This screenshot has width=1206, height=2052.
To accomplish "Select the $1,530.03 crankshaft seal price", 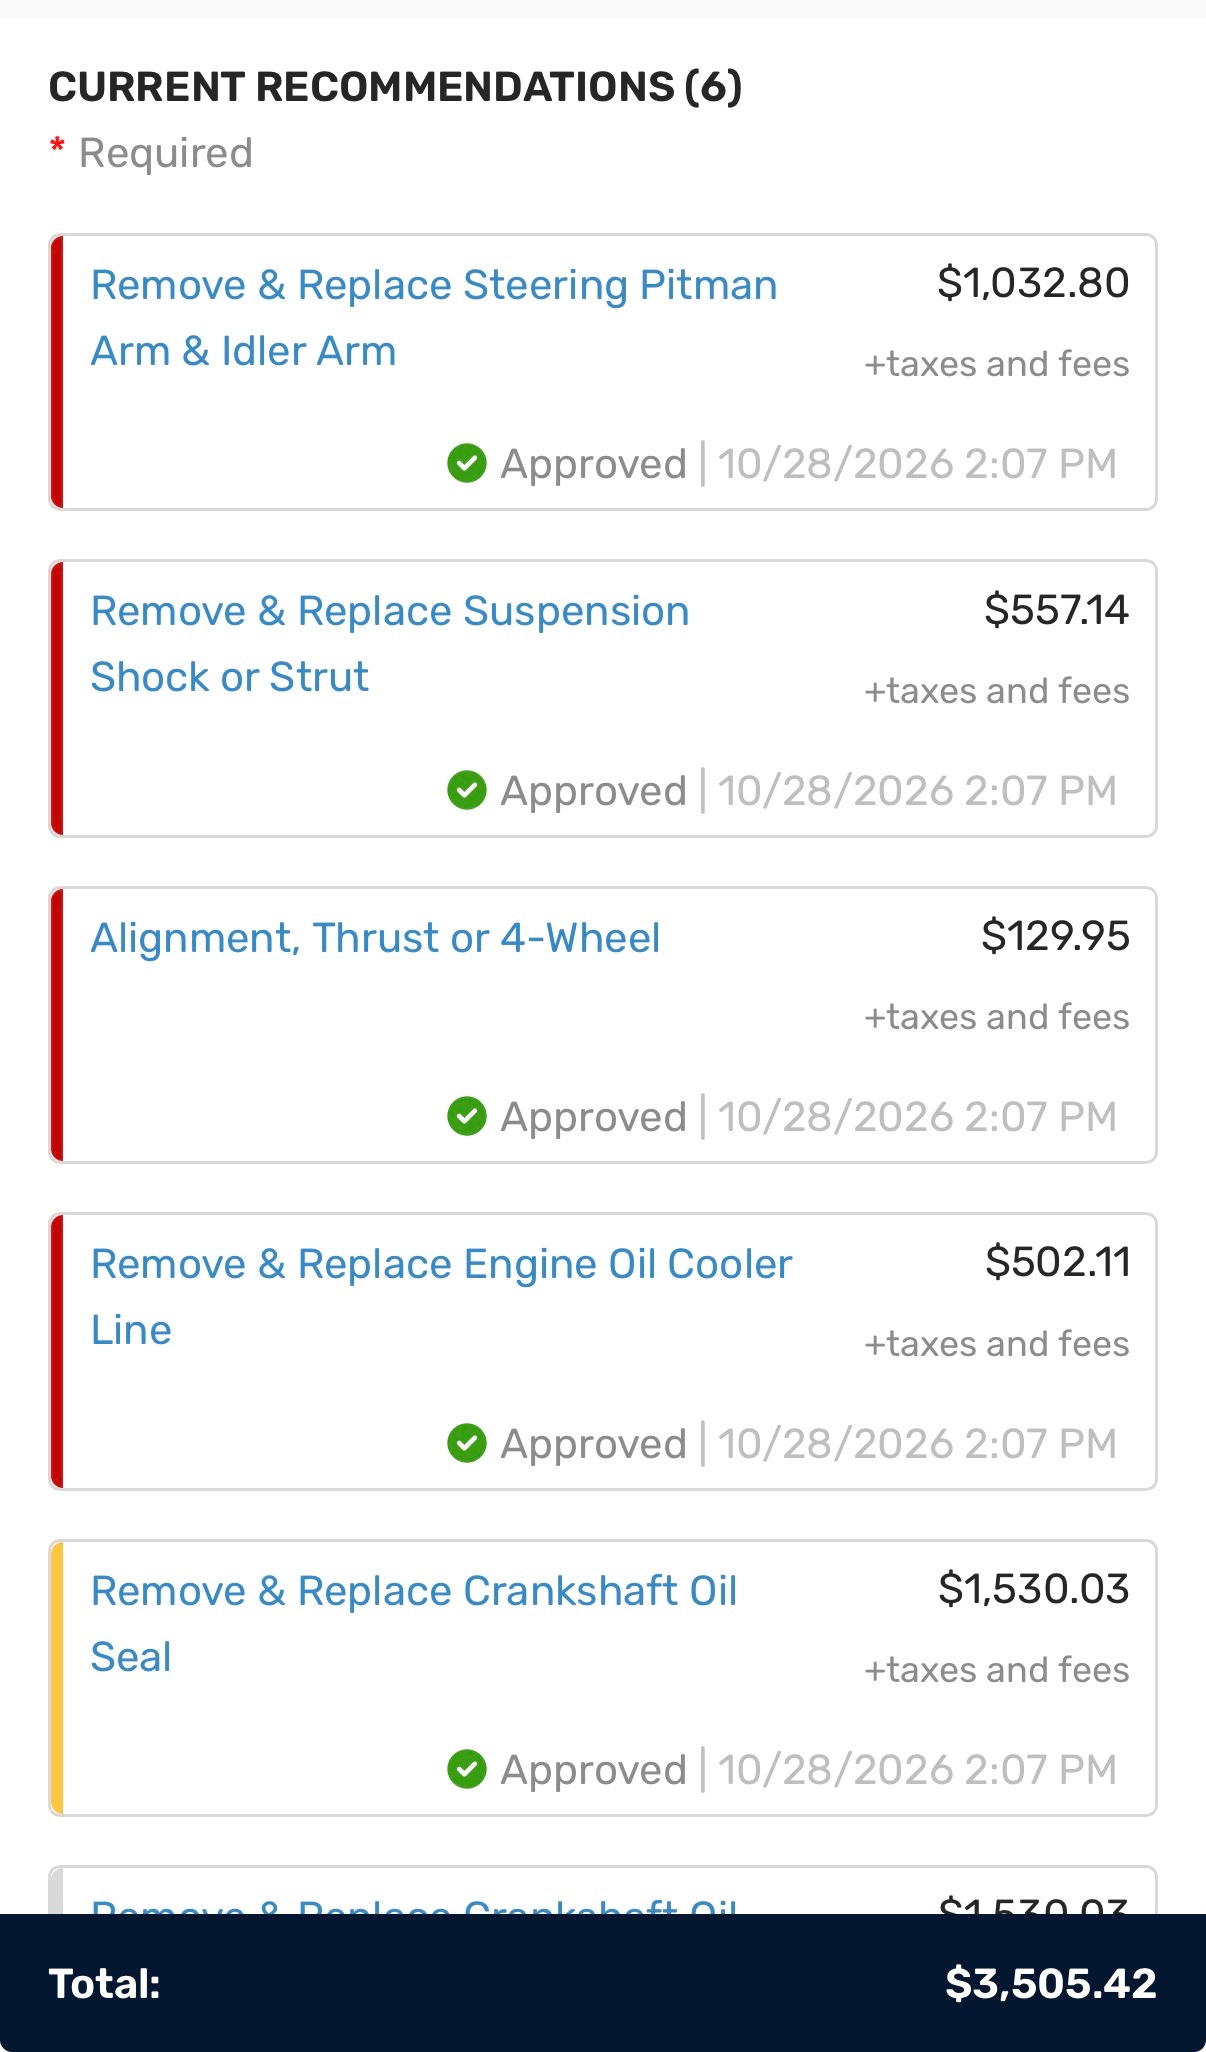I will click(x=1033, y=1589).
